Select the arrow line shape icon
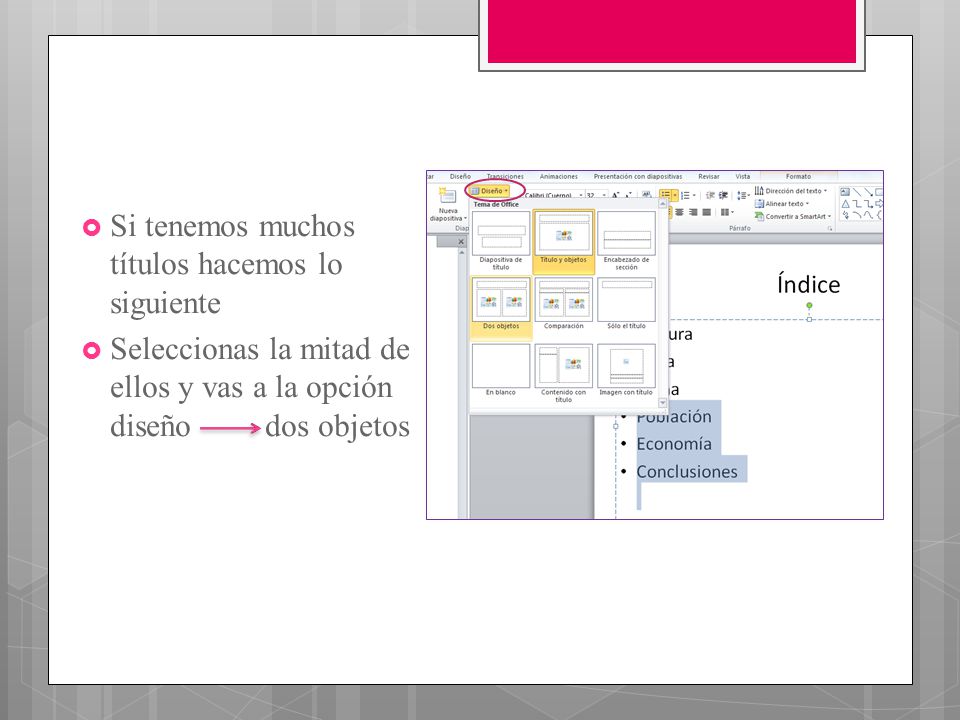 [x=868, y=192]
